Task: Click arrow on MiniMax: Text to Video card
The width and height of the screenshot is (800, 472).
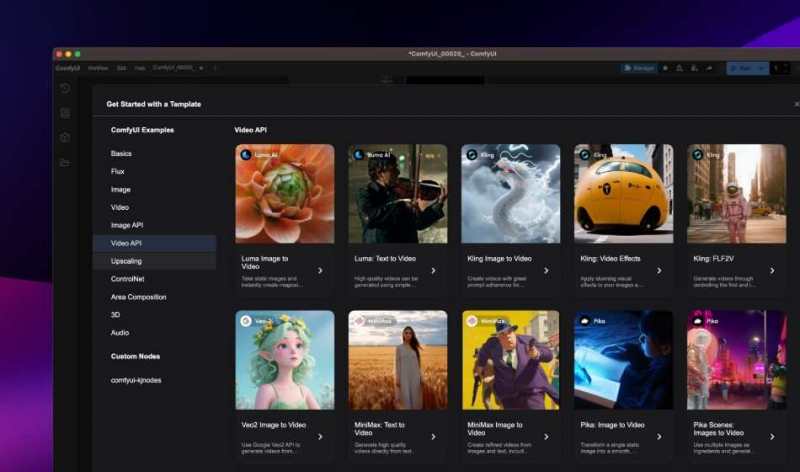Action: (433, 436)
